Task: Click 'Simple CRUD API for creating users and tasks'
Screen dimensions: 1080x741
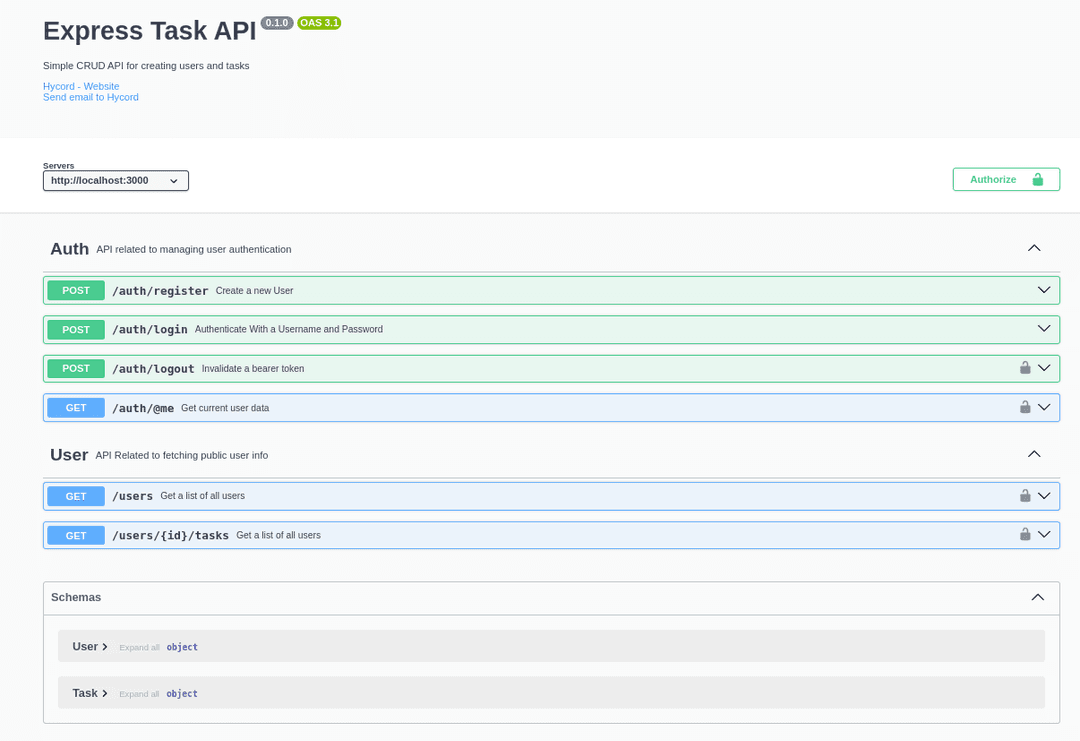Action: (x=146, y=65)
